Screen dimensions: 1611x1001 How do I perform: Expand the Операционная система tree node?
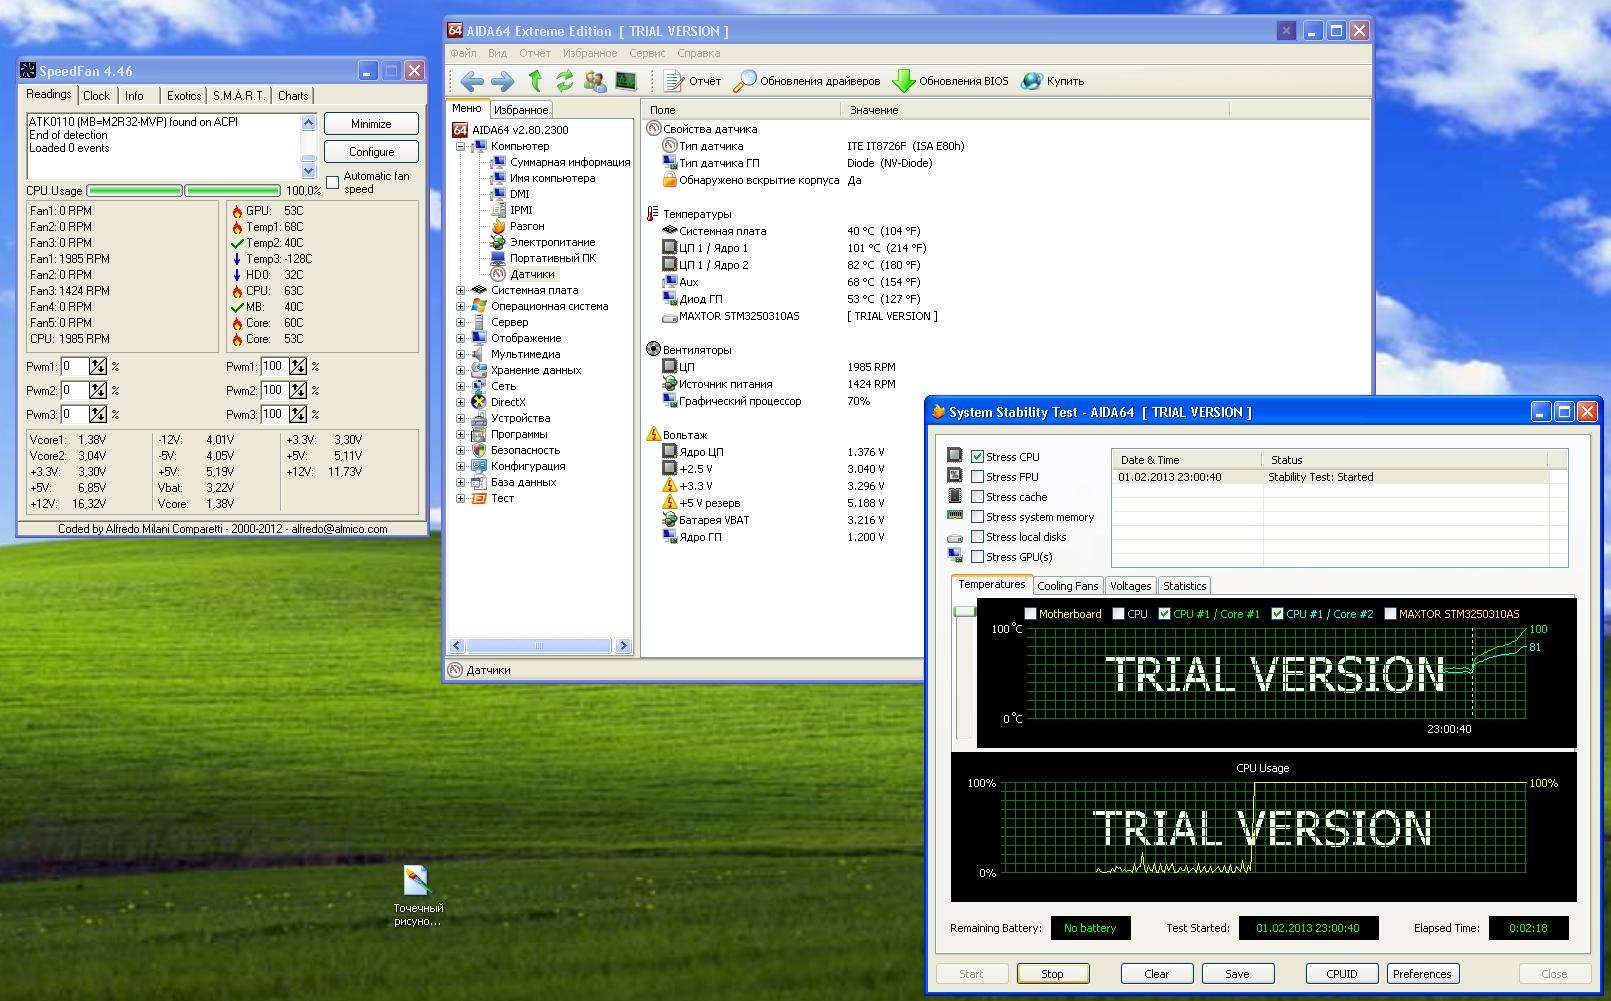461,306
